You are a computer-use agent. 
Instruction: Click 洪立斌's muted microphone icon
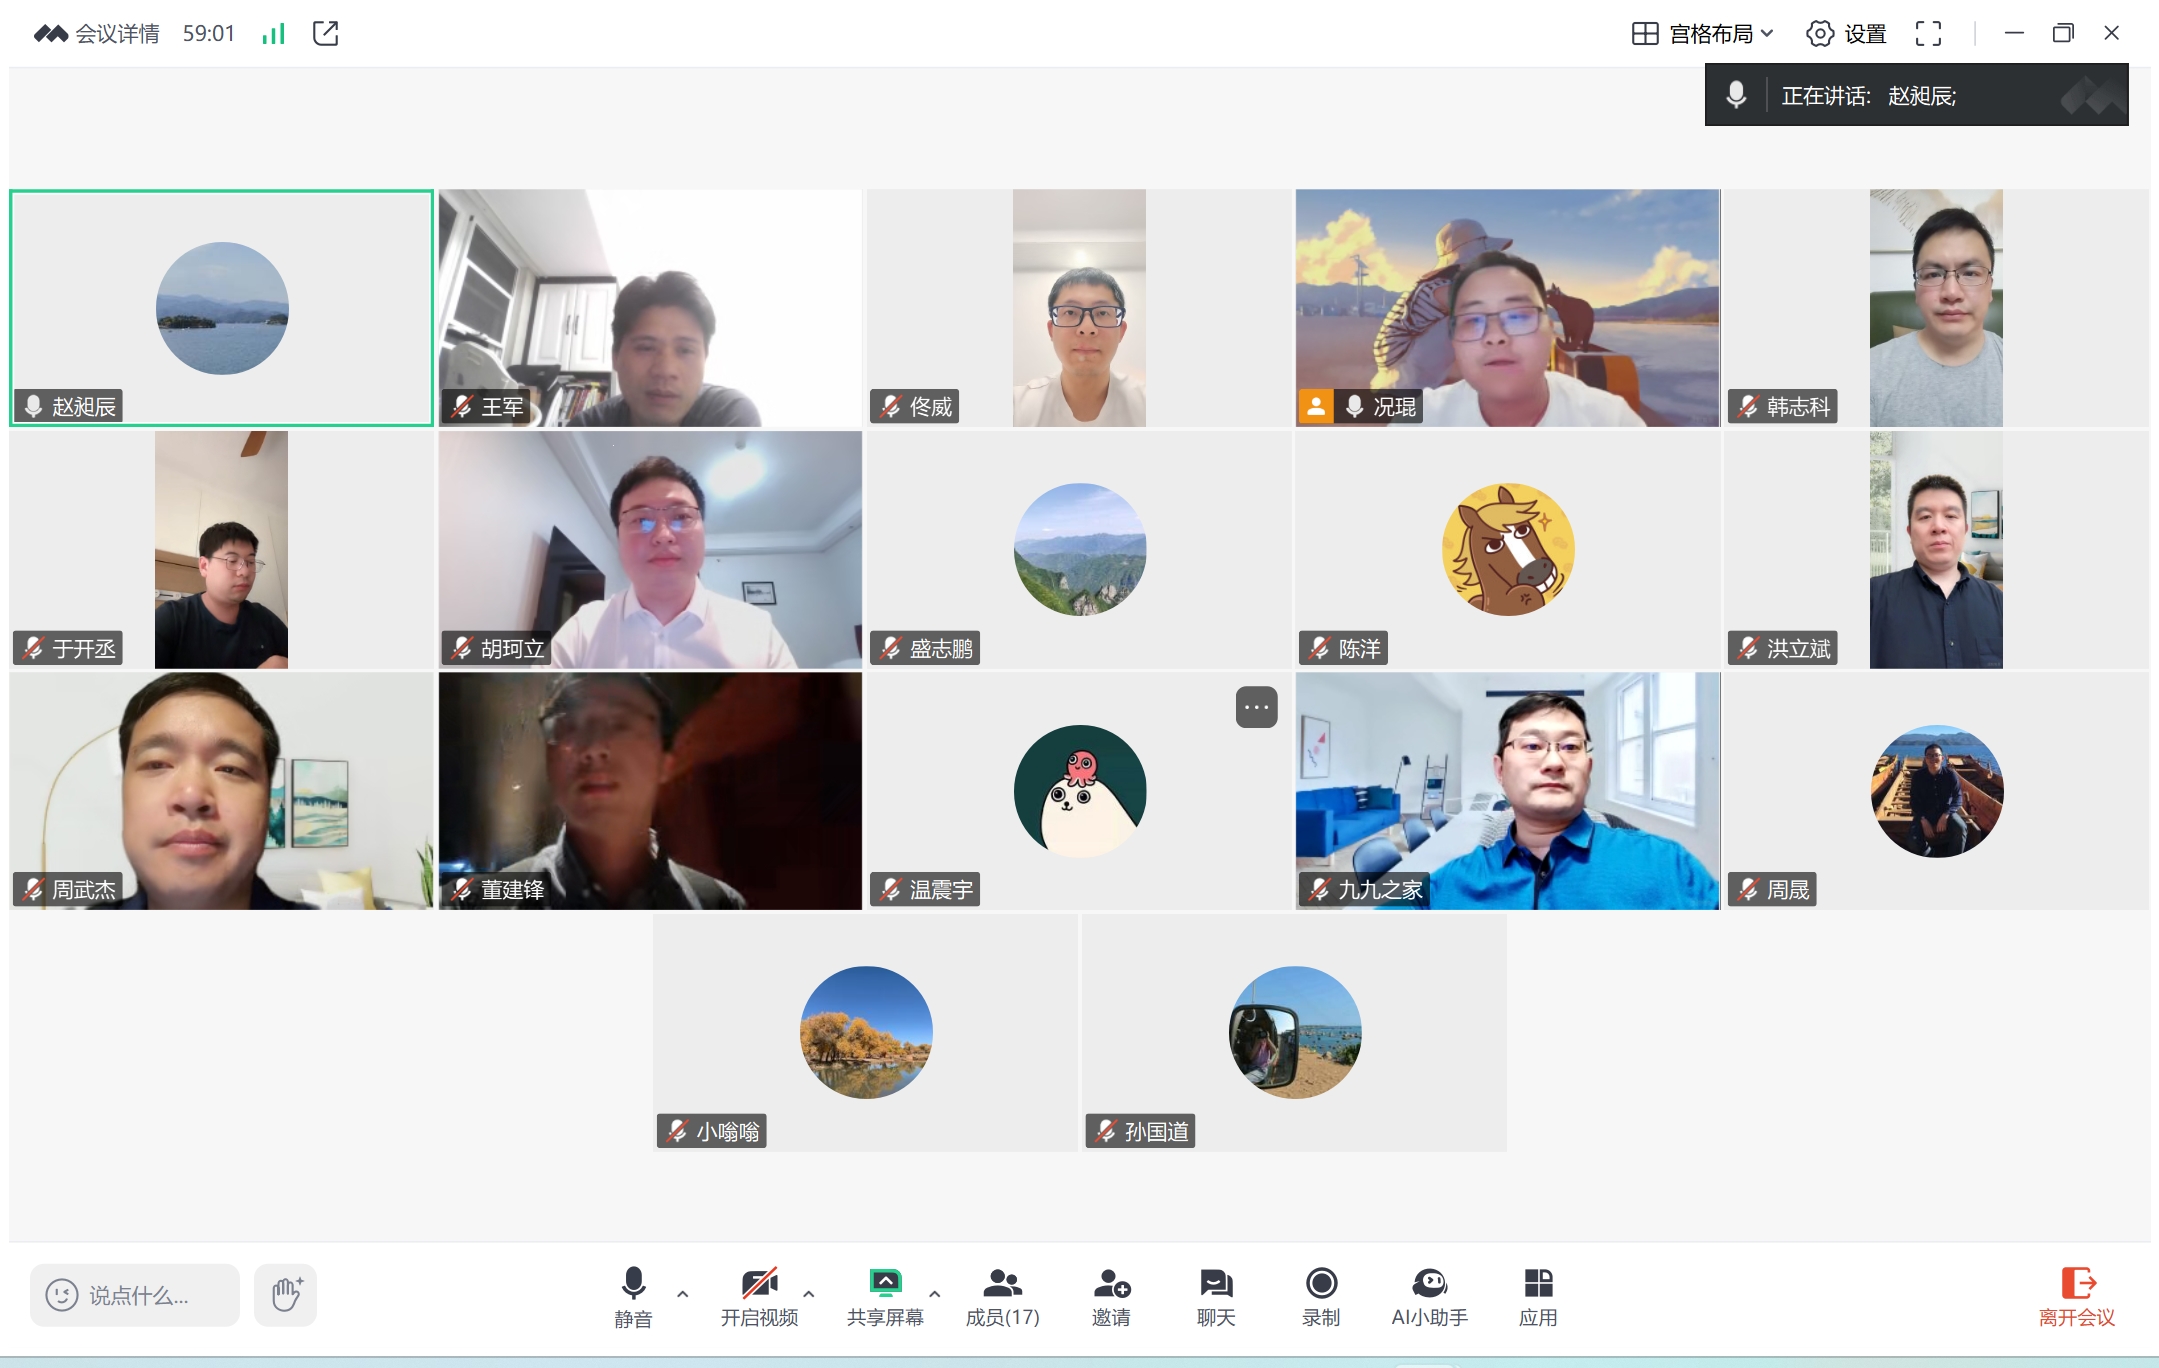[1747, 648]
